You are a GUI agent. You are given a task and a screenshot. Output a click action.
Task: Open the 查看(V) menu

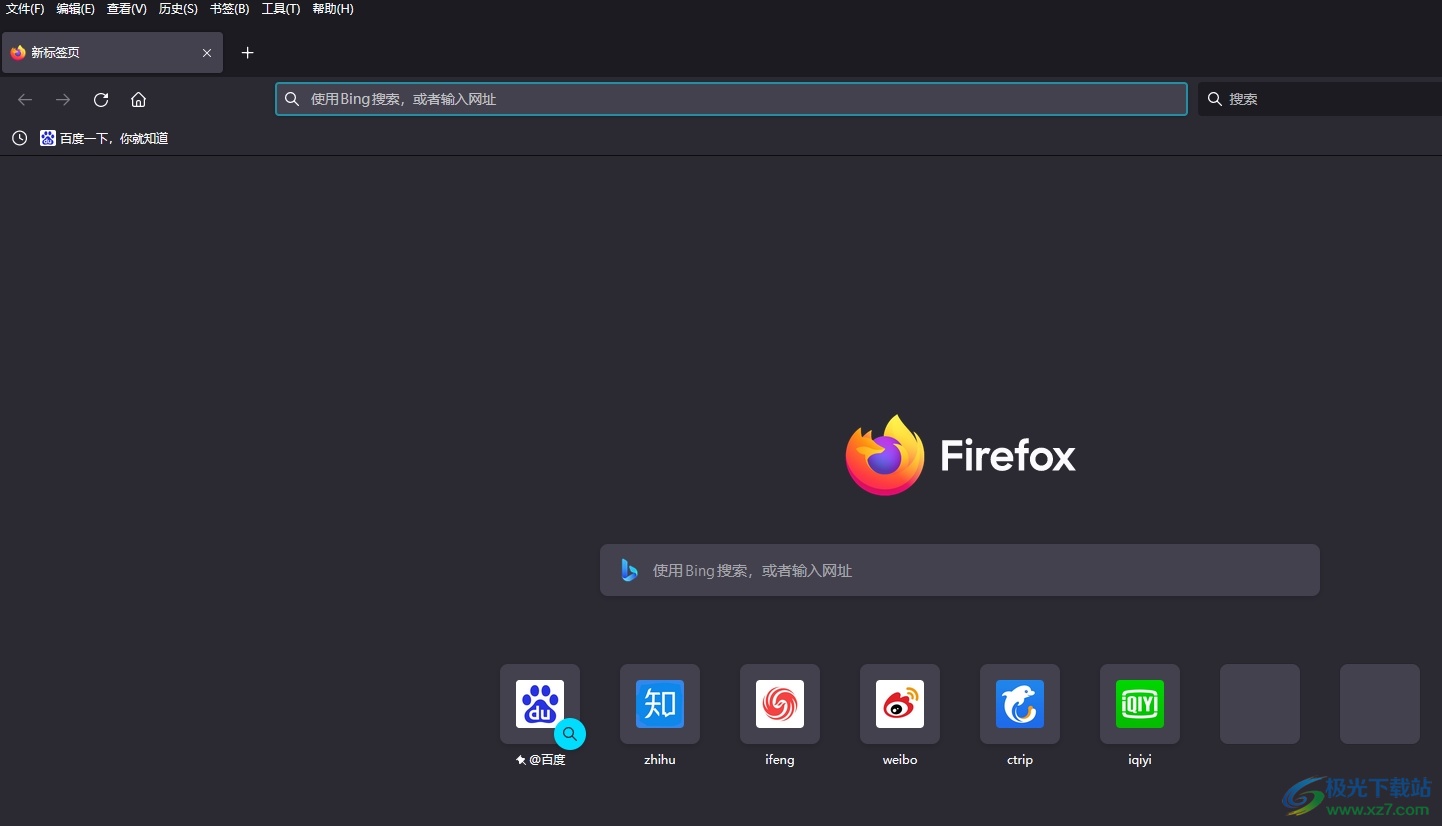click(127, 9)
